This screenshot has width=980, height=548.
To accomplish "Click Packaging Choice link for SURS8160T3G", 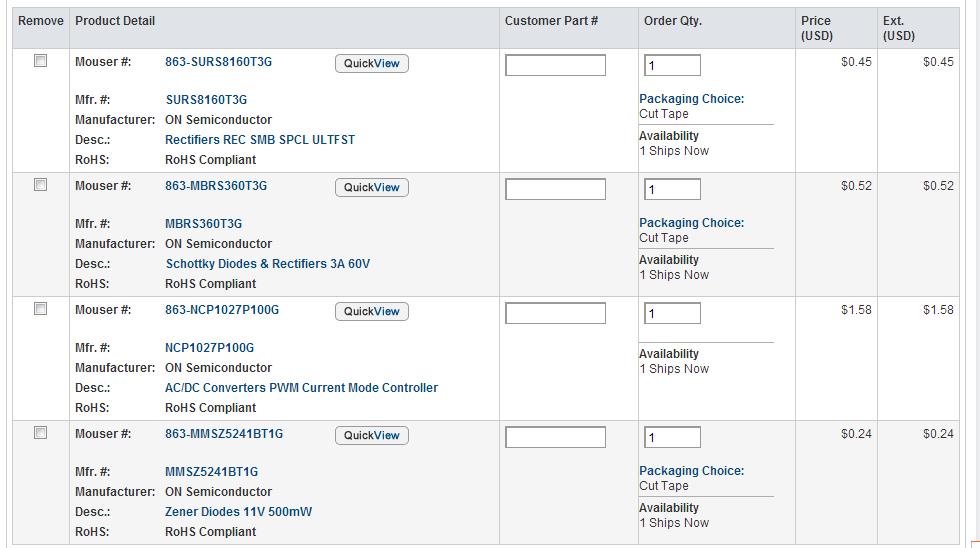I will coord(691,99).
